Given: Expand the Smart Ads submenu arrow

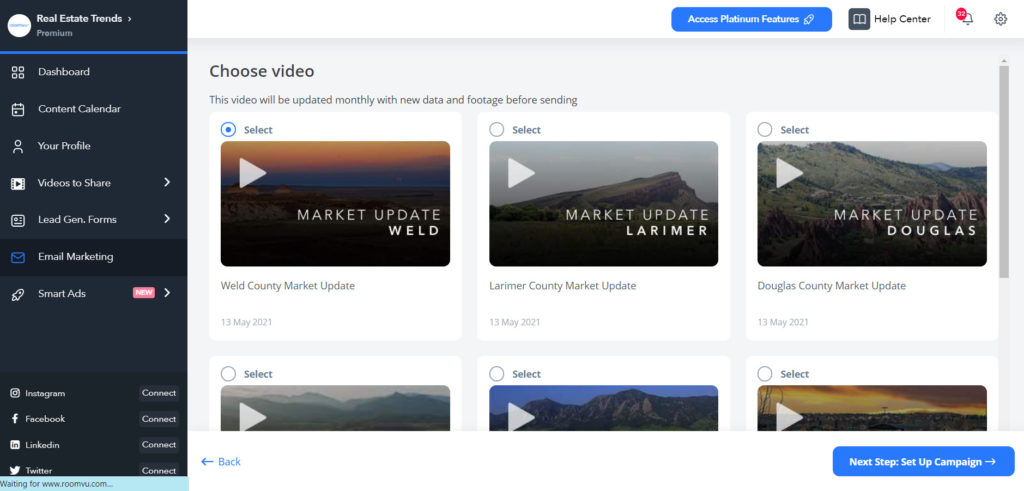Looking at the screenshot, I should 167,293.
